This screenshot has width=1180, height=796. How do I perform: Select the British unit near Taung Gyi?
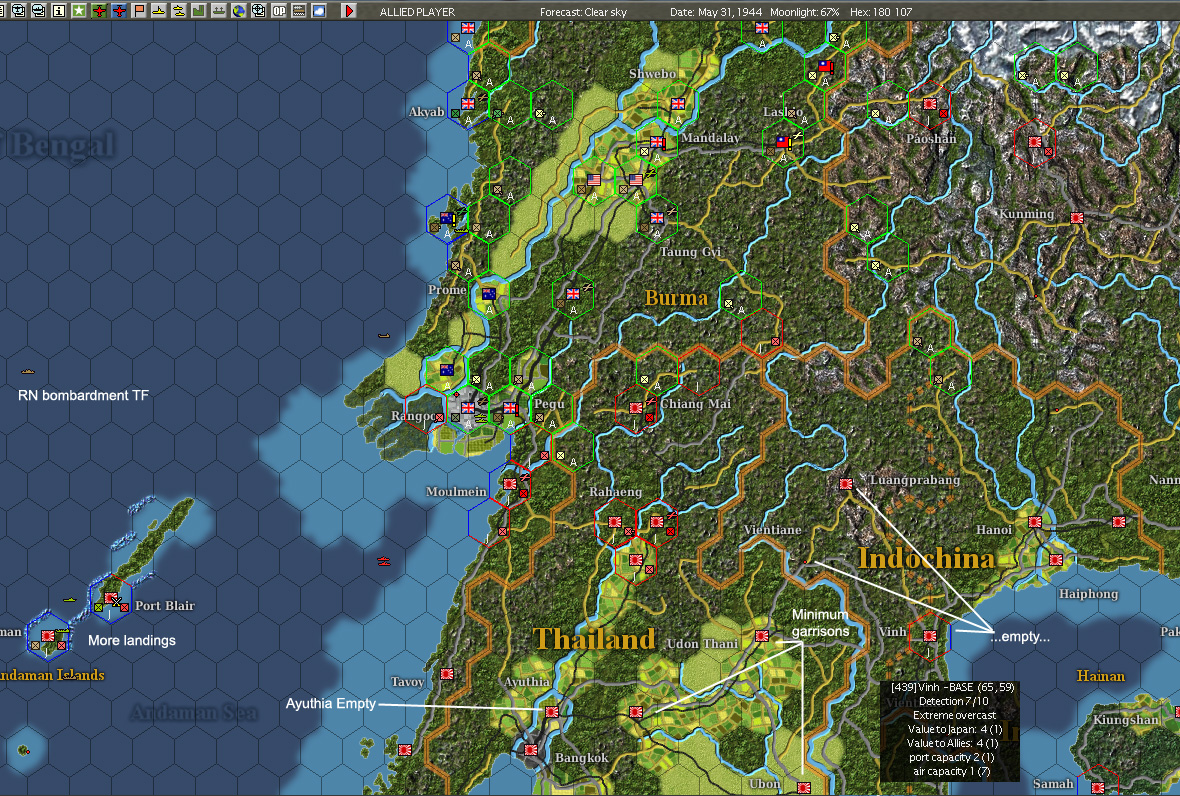click(657, 218)
